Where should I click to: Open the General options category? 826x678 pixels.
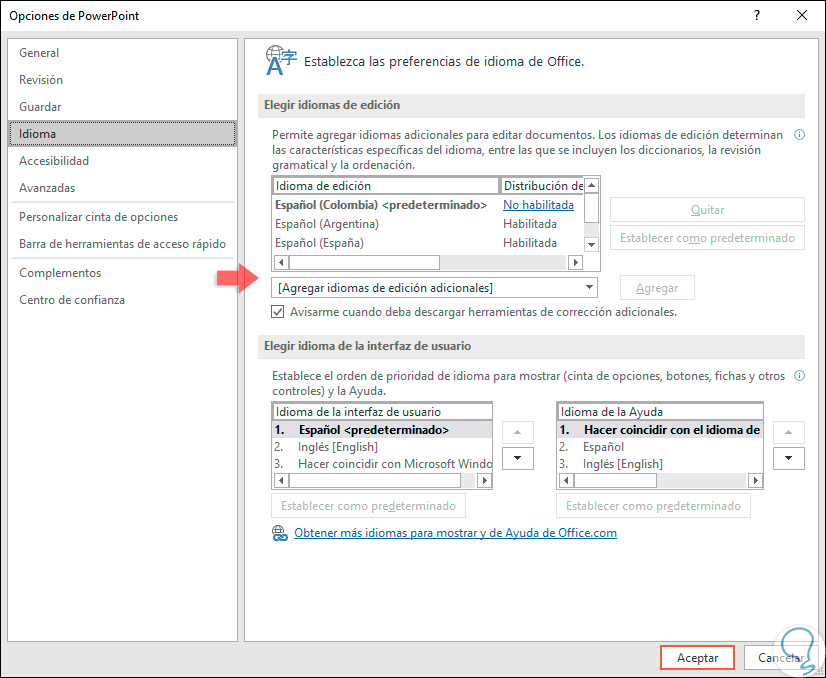pyautogui.click(x=122, y=53)
